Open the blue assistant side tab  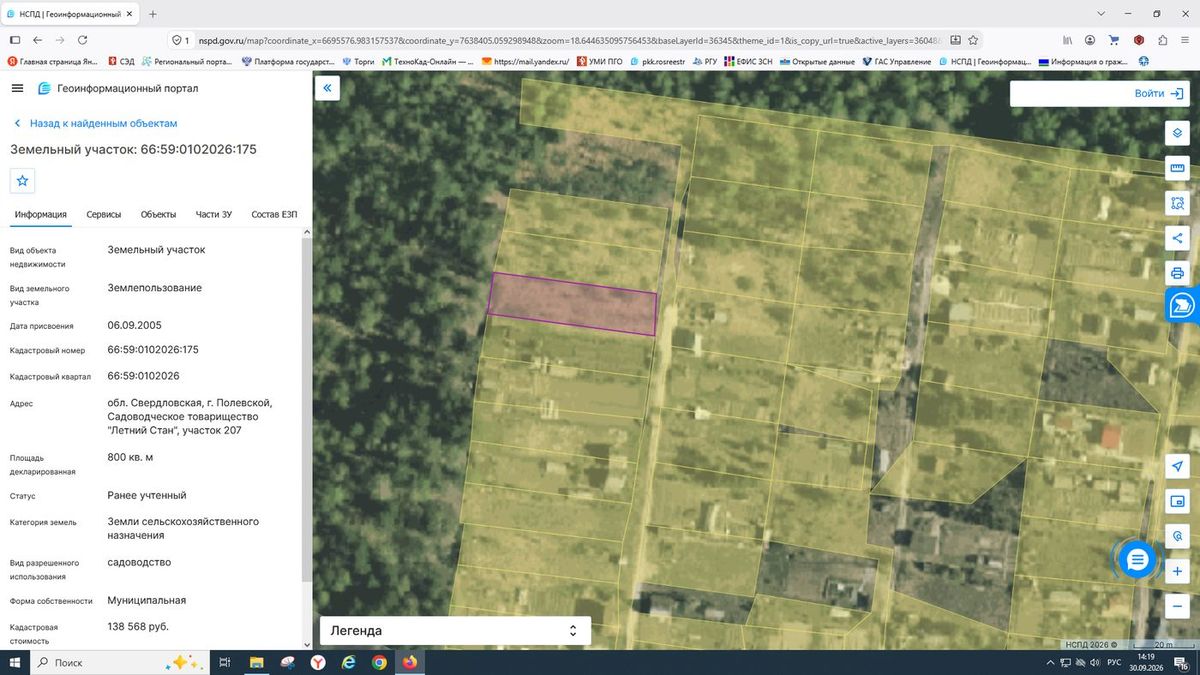[x=1182, y=306]
